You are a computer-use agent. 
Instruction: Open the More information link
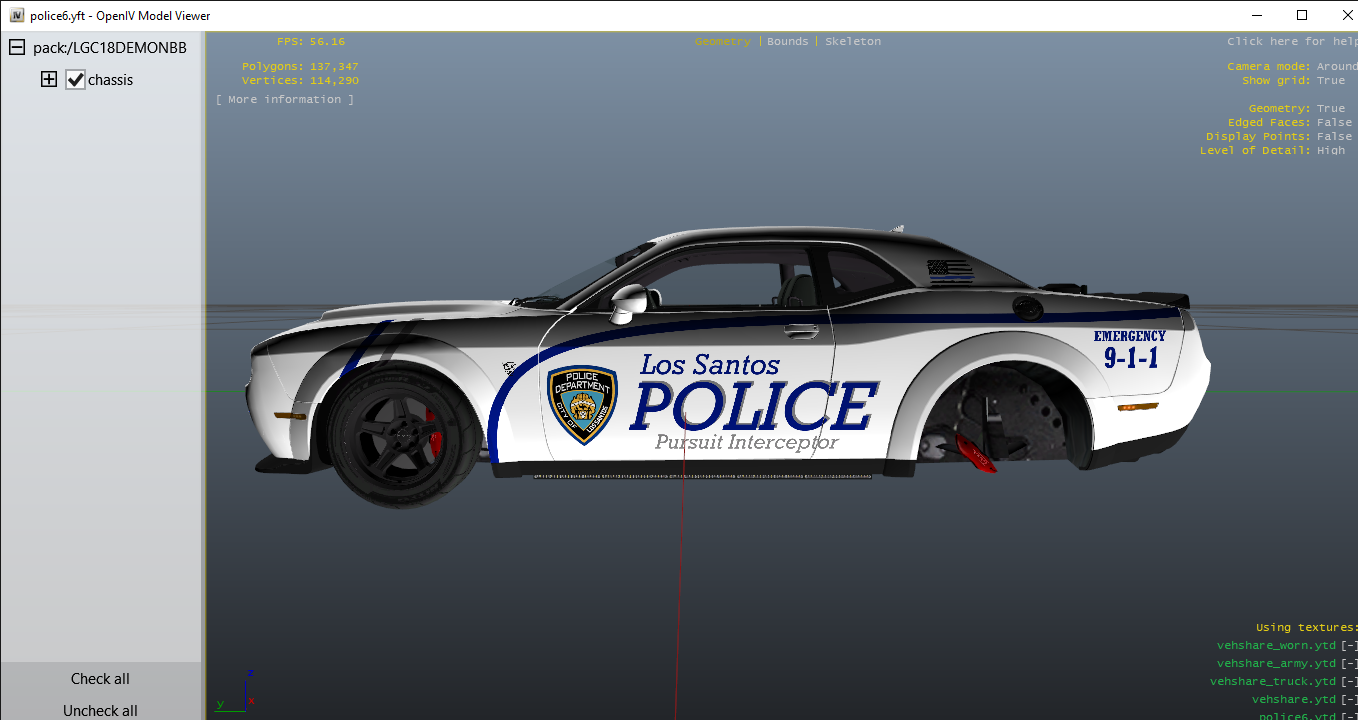(x=285, y=100)
